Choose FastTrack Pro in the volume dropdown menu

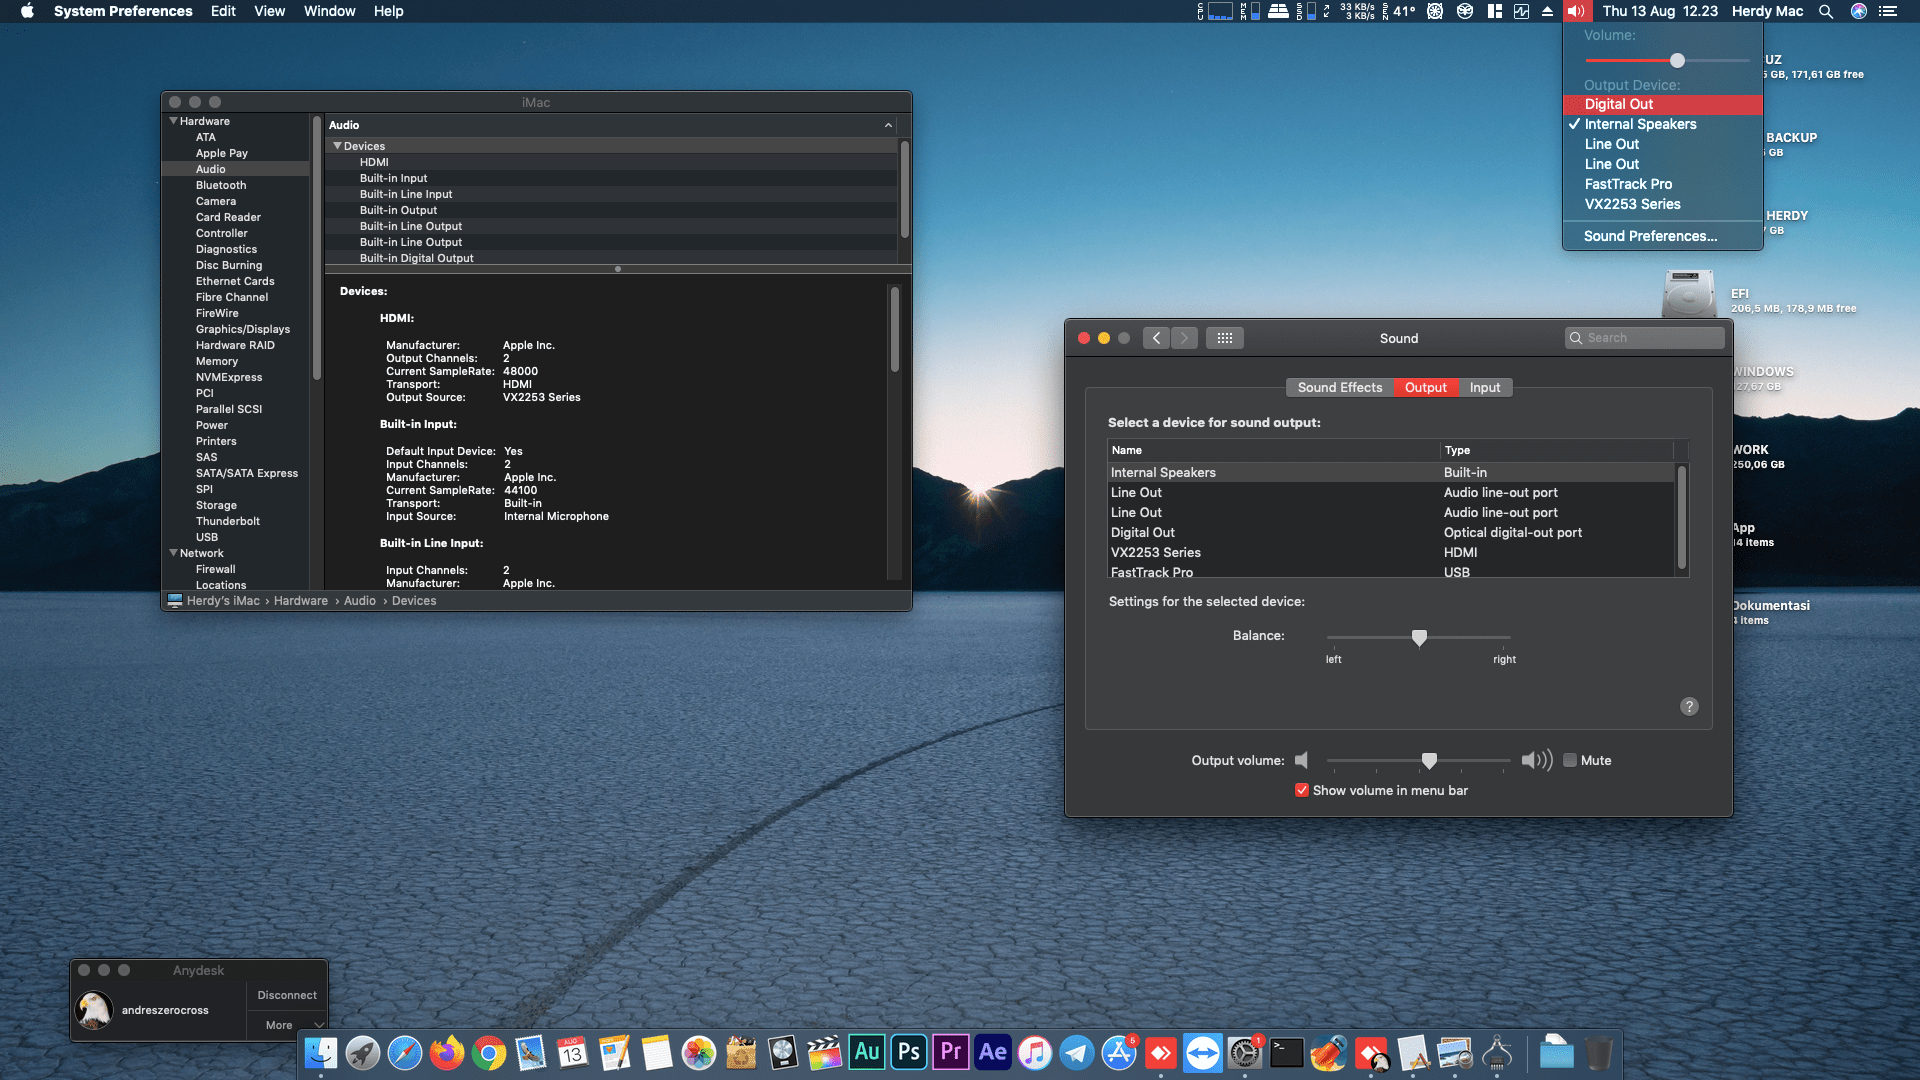tap(1663, 184)
